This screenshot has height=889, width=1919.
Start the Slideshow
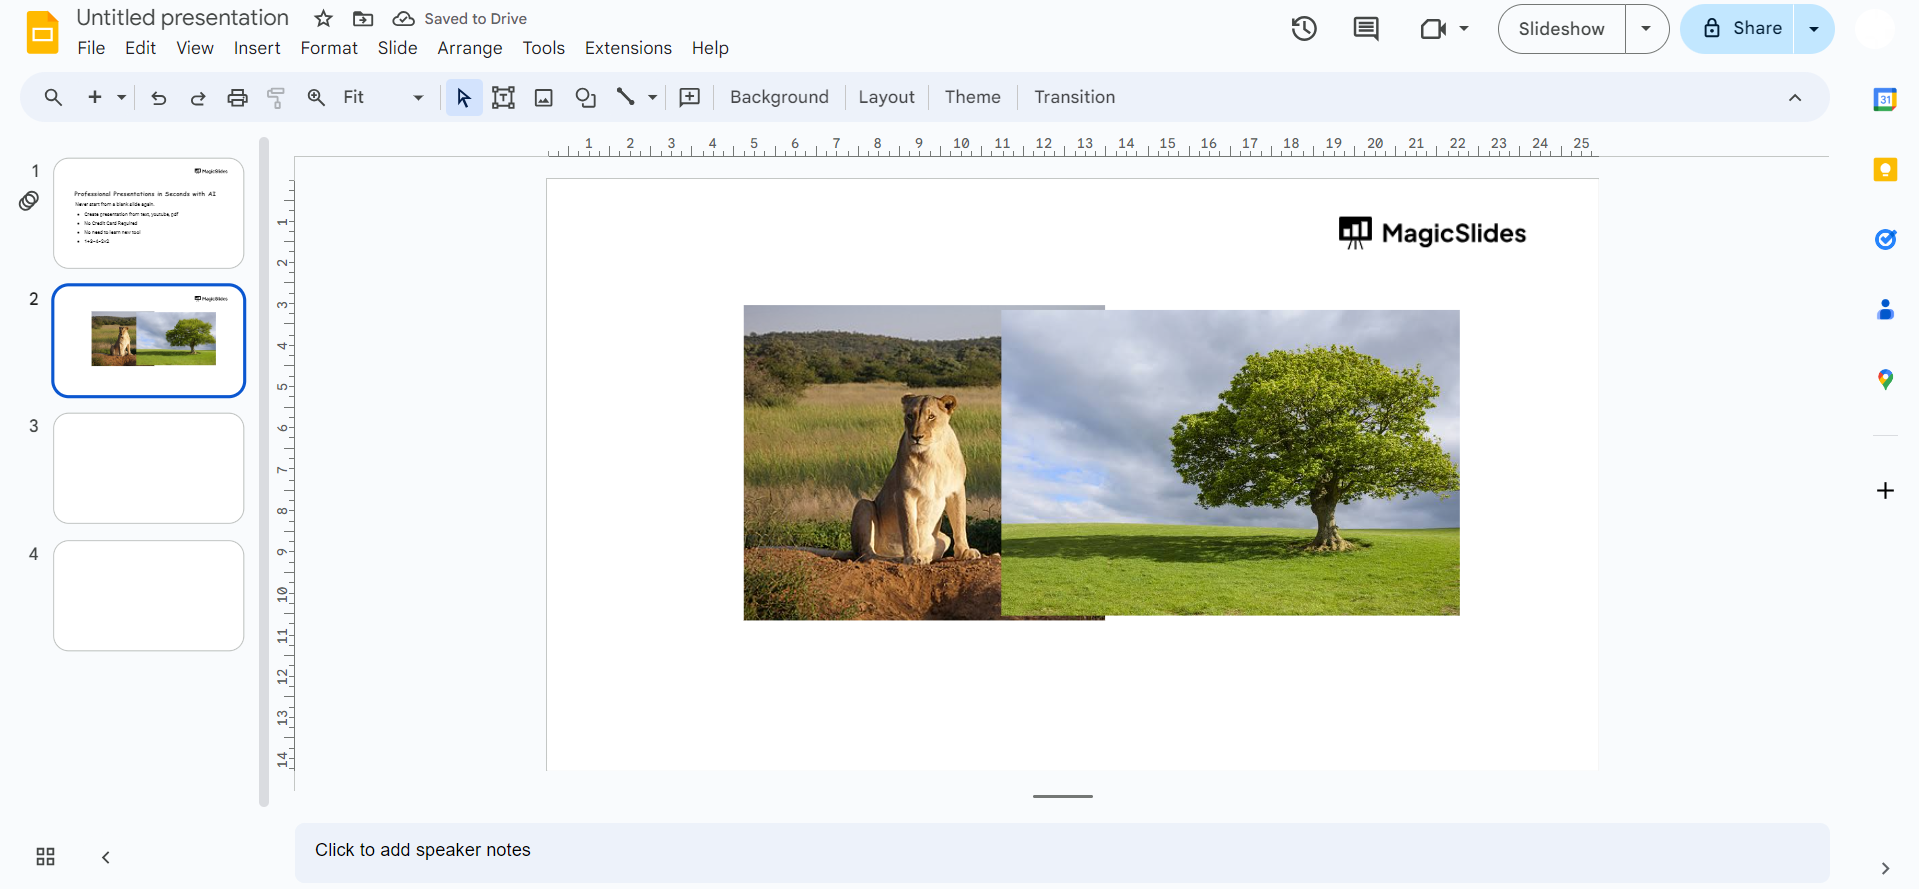pos(1561,29)
